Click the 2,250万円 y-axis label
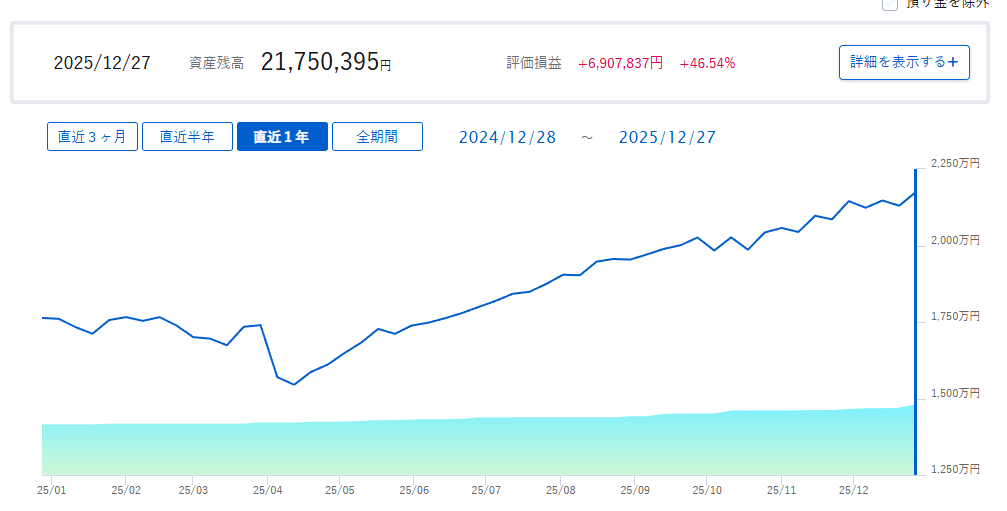Image resolution: width=1007 pixels, height=511 pixels. click(x=955, y=163)
